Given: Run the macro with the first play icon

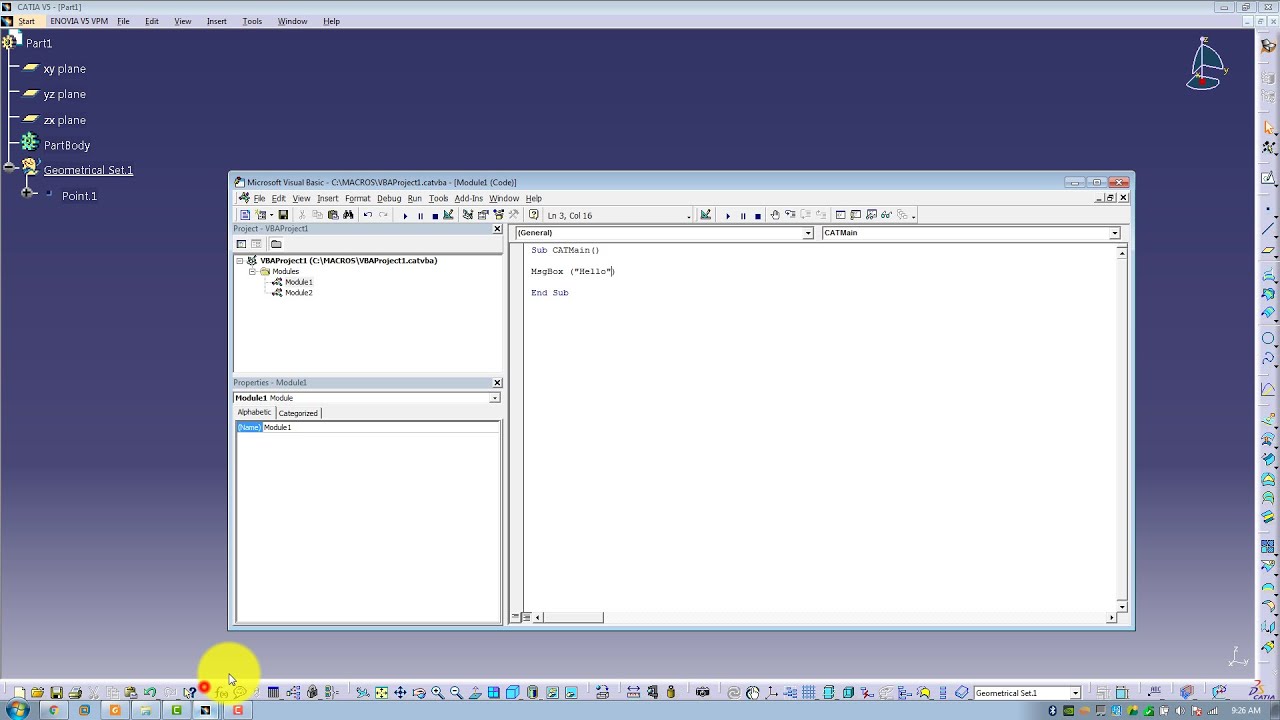Looking at the screenshot, I should (x=405, y=215).
